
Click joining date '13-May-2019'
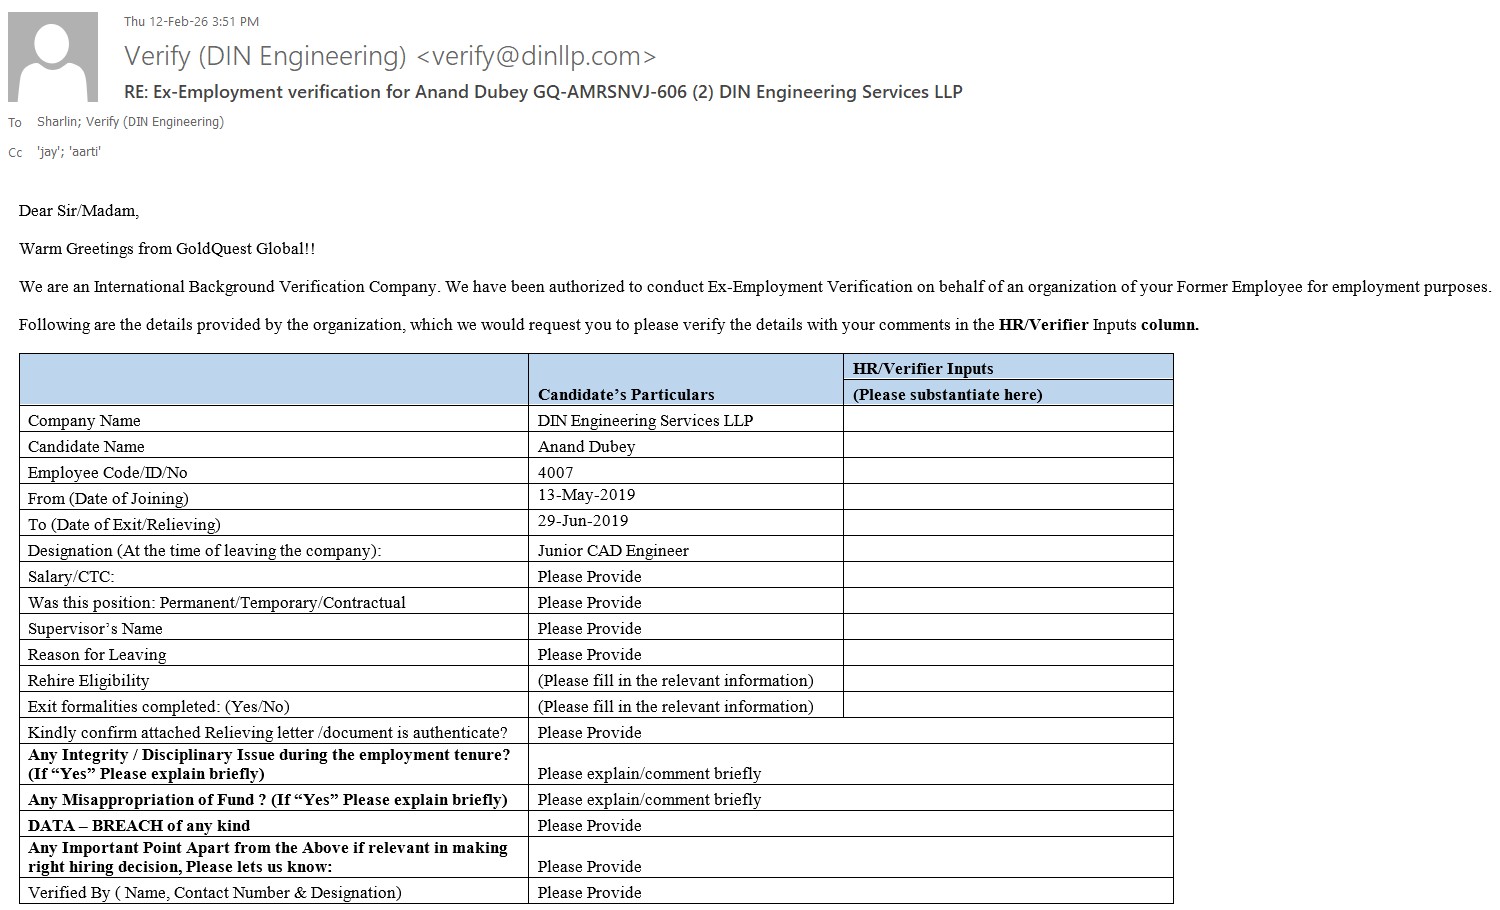[x=586, y=495]
